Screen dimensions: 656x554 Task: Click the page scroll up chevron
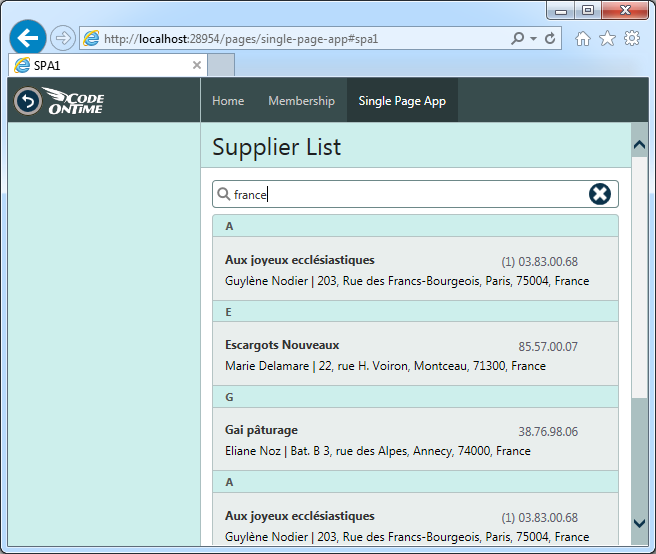(639, 145)
